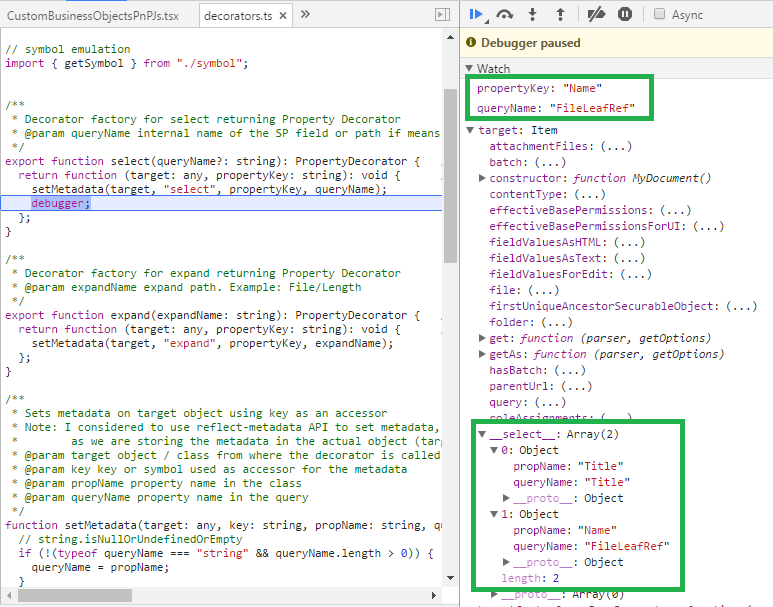The height and width of the screenshot is (607, 773).
Task: Click the code editor vertical scrollbar thumb
Action: tap(450, 176)
